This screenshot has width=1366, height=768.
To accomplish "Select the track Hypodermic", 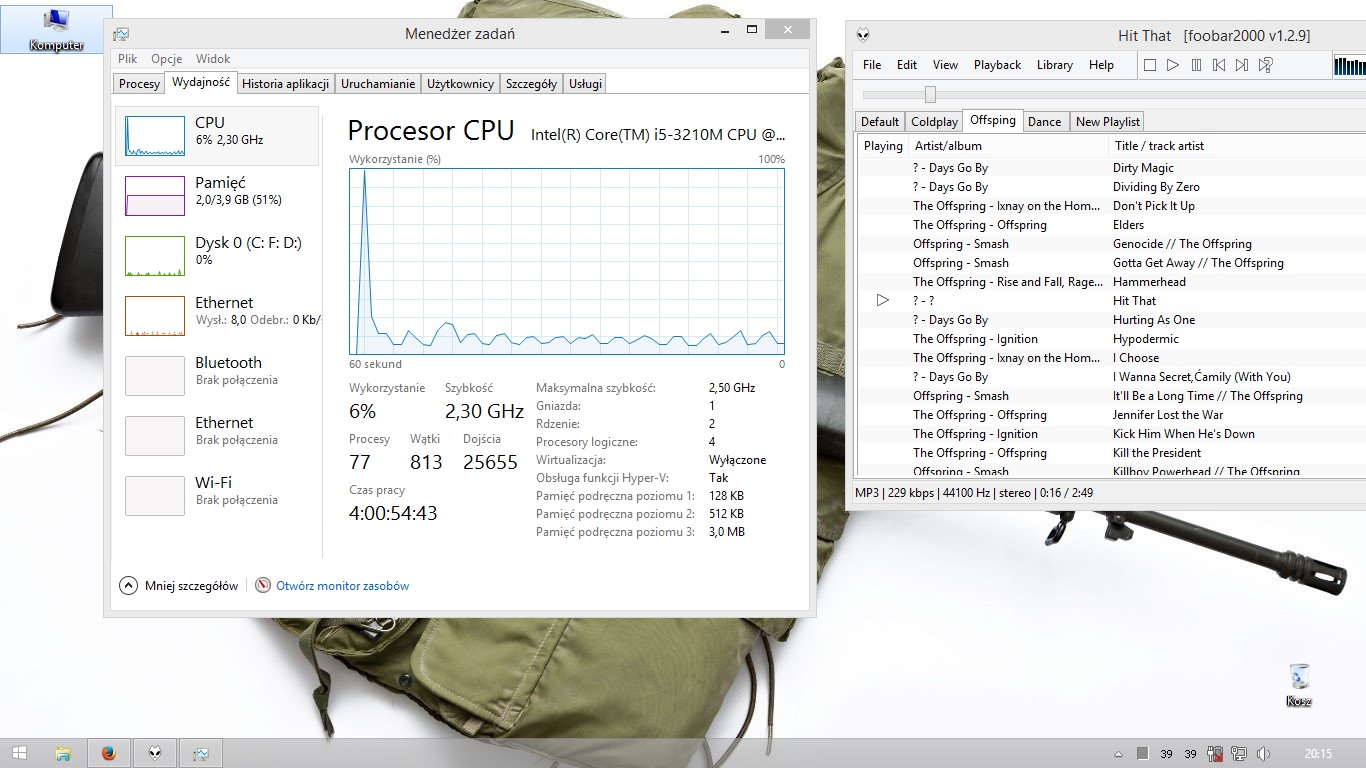I will tap(1146, 339).
